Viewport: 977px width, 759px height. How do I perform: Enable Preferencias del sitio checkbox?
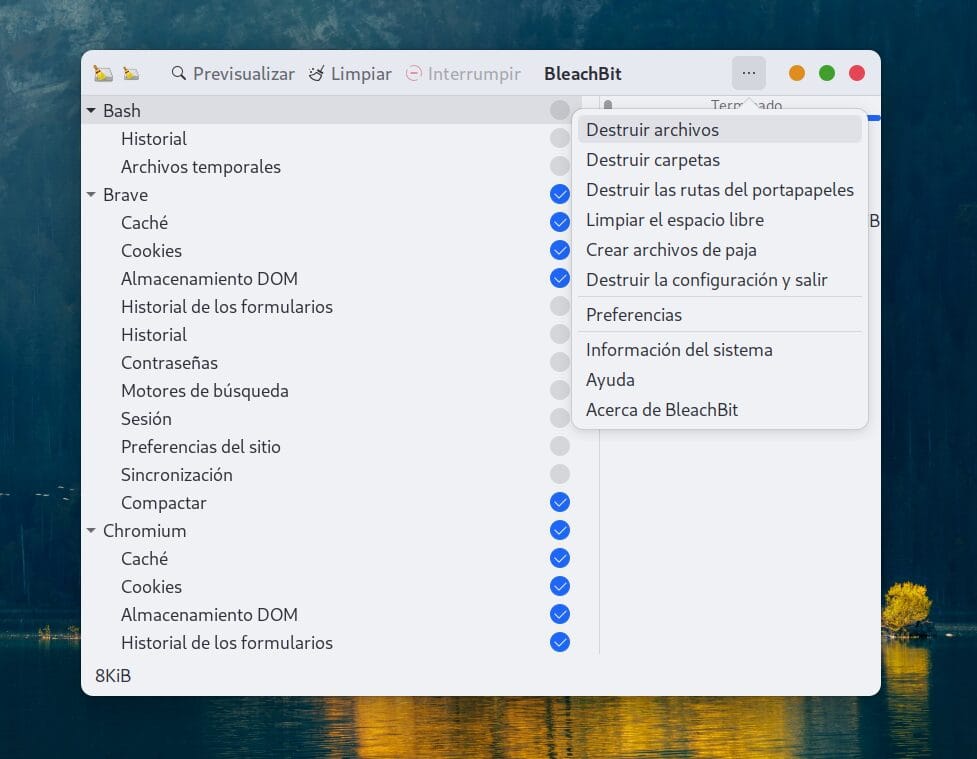(560, 446)
